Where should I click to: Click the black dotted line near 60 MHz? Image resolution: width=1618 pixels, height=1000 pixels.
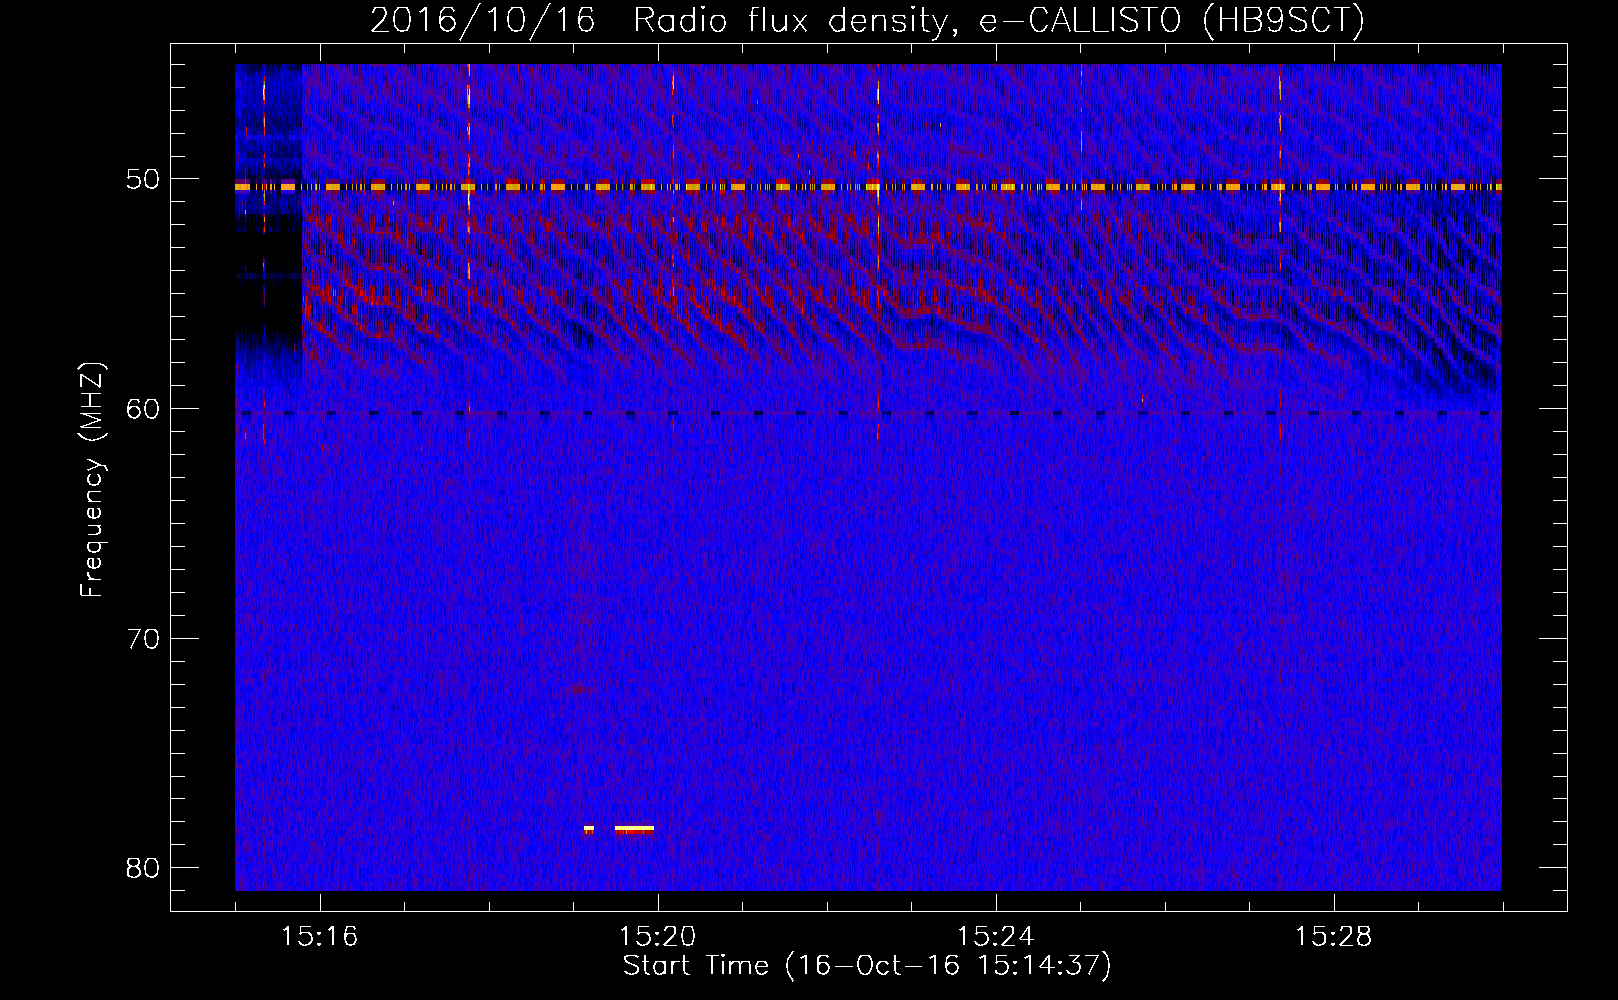point(868,413)
